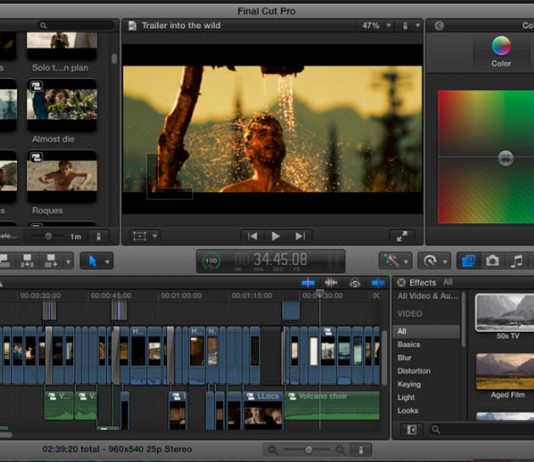Select the 'Roques' clip thumbnail
The width and height of the screenshot is (534, 462).
(62, 176)
